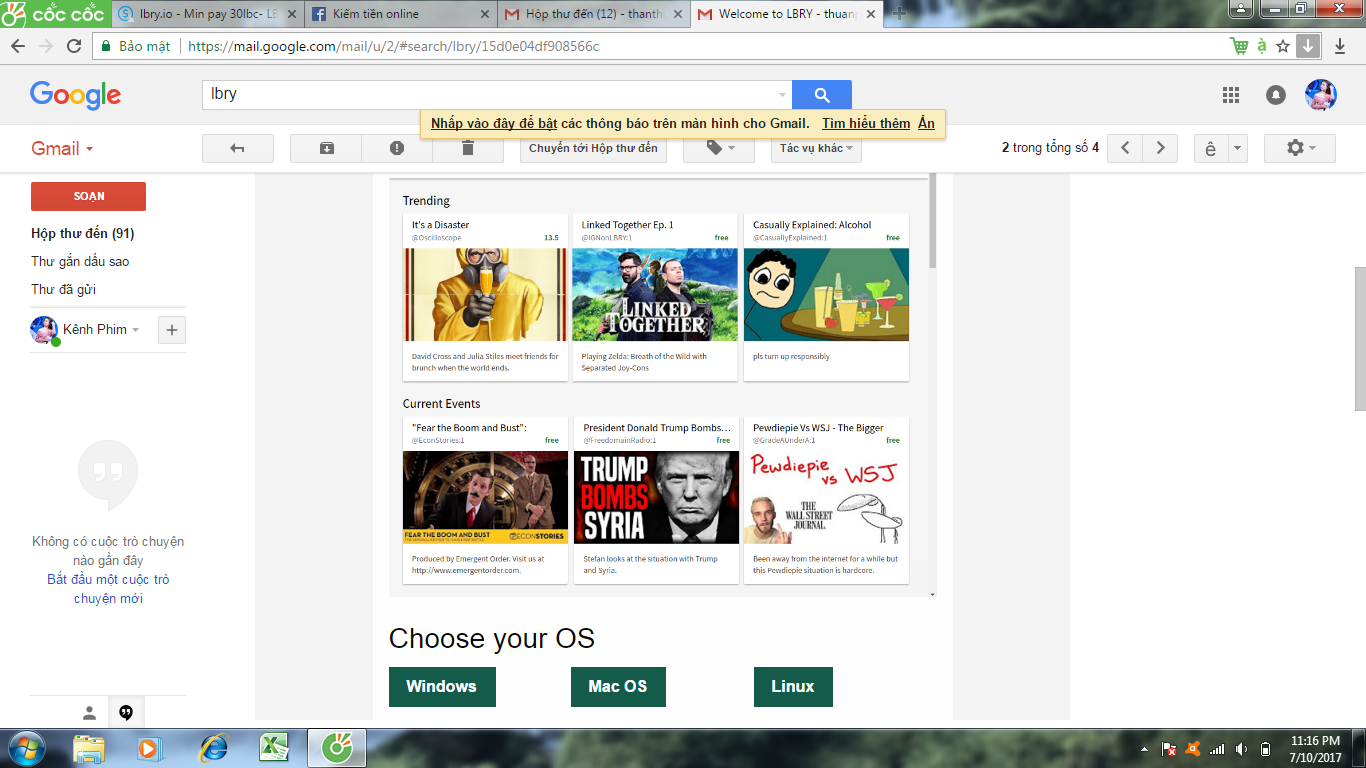Toggle the ê input tools button
Viewport: 1366px width, 768px height.
tap(1211, 148)
